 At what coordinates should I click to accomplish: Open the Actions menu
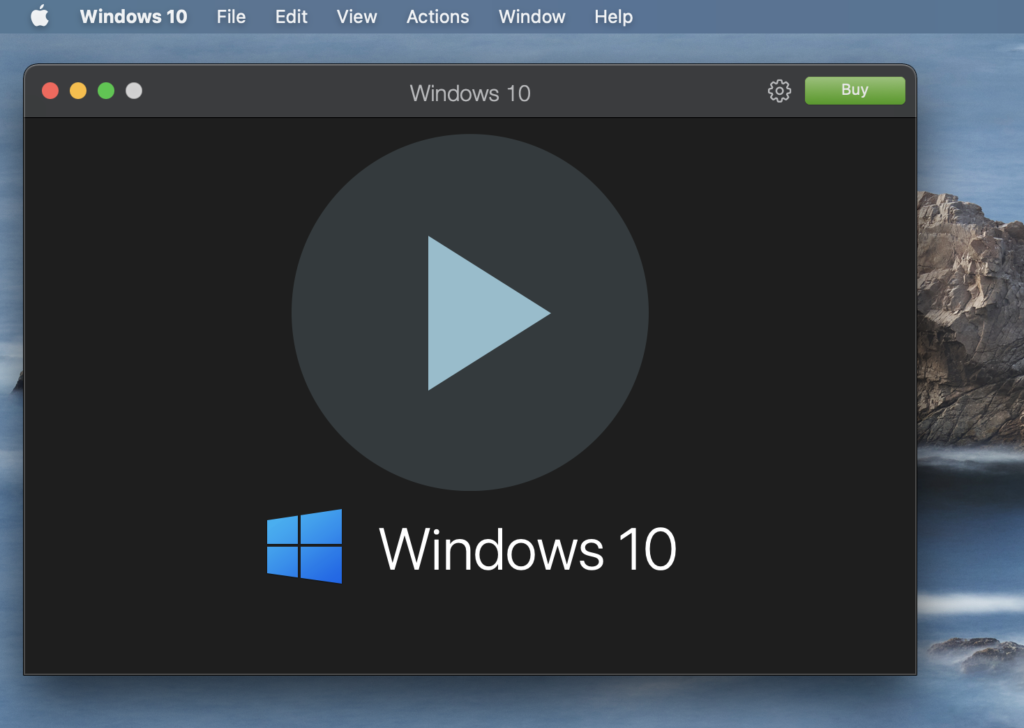[x=438, y=16]
